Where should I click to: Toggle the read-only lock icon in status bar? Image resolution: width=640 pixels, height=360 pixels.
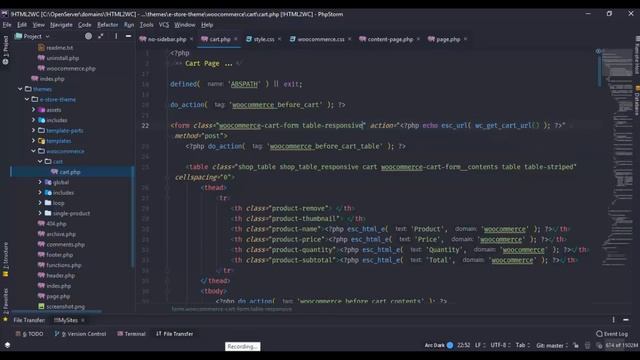[x=576, y=345]
